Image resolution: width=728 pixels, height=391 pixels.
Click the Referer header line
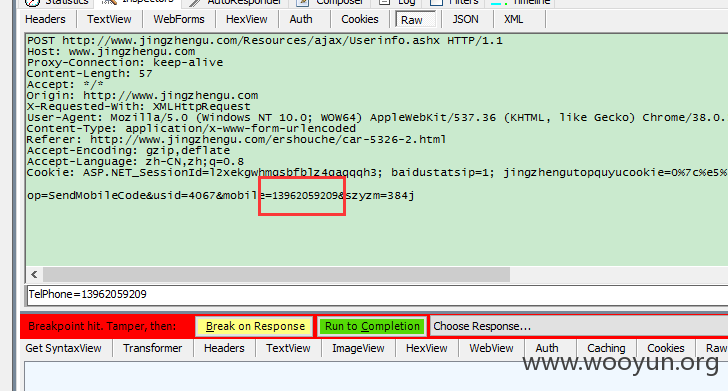coord(236,140)
